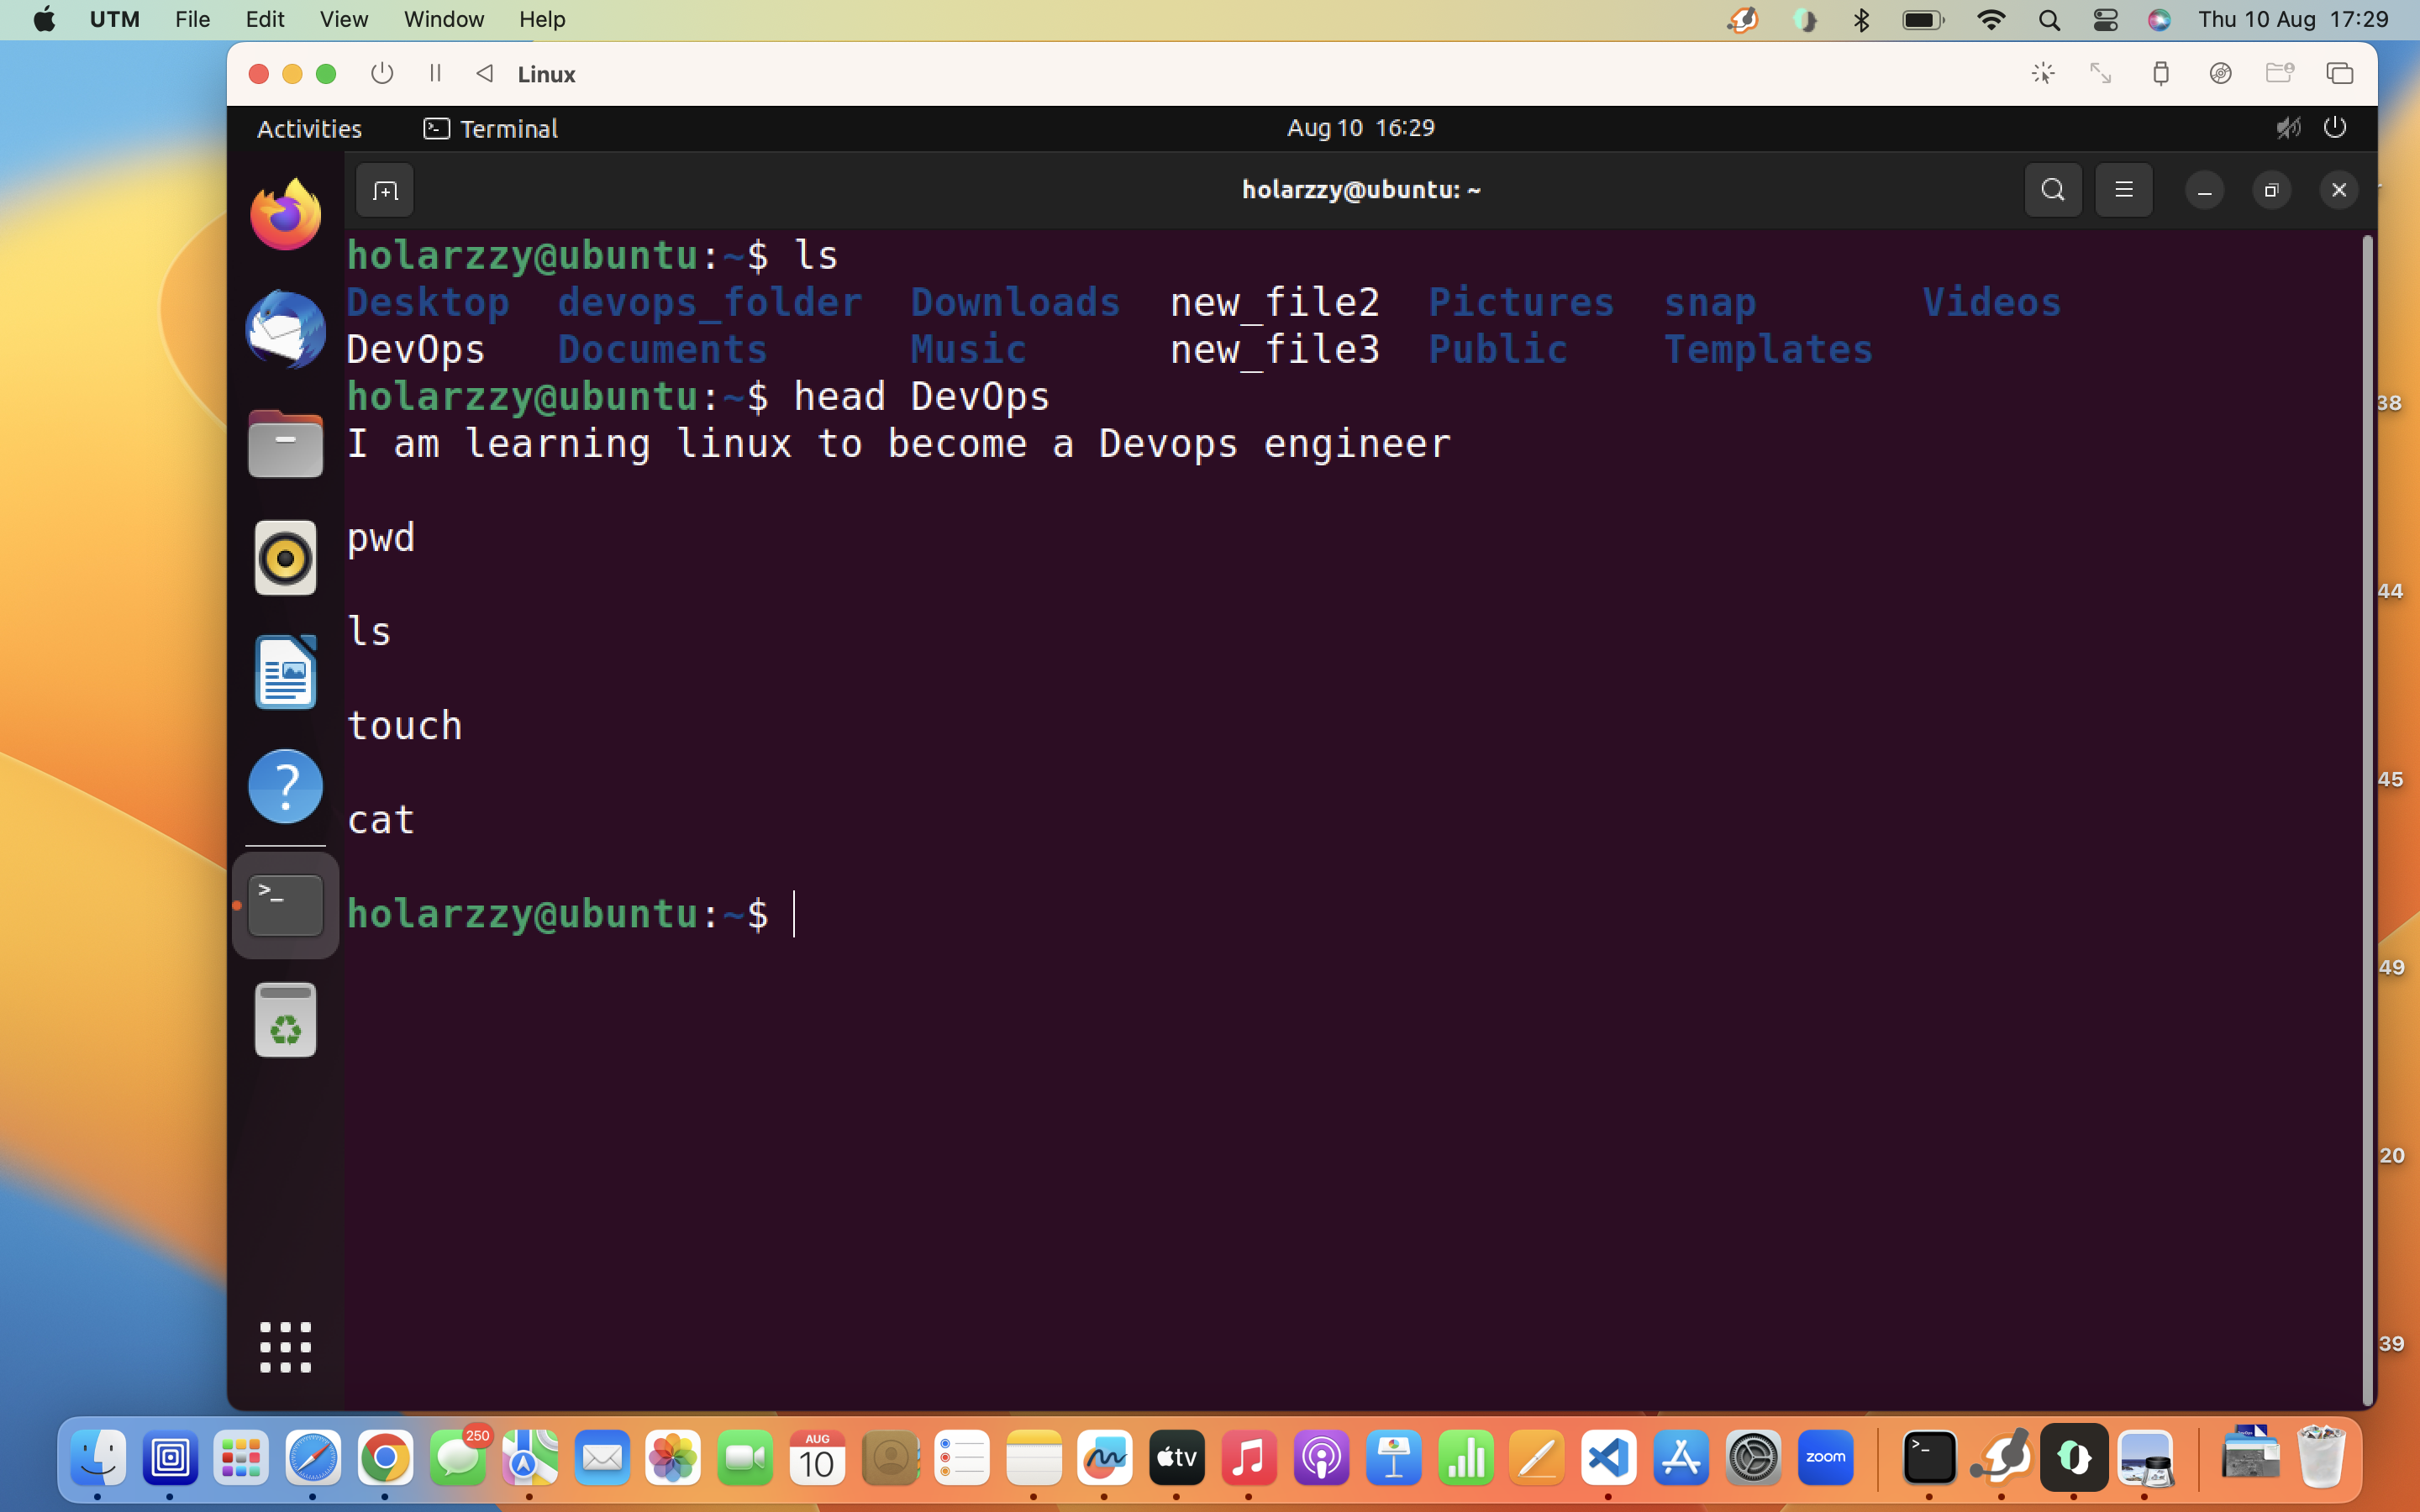Open the Terminal app menu in top bar

(490, 128)
